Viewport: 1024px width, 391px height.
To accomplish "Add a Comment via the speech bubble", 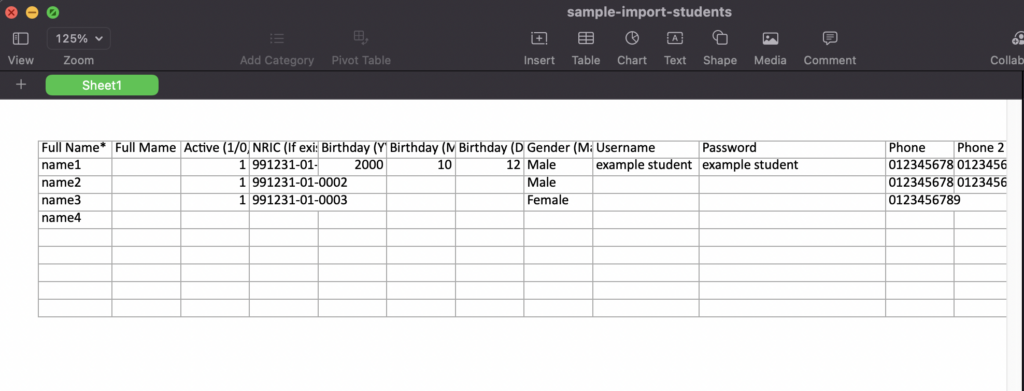I will [x=829, y=39].
